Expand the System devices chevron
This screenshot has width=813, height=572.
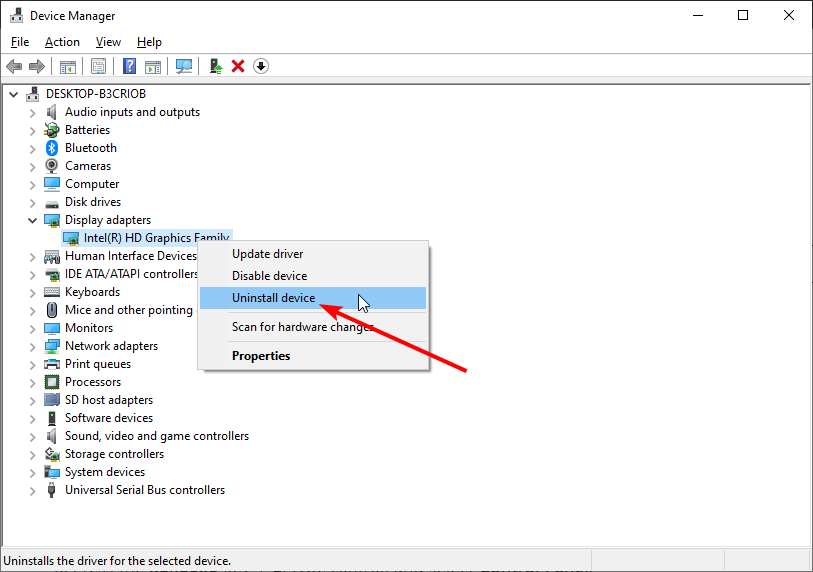33,472
